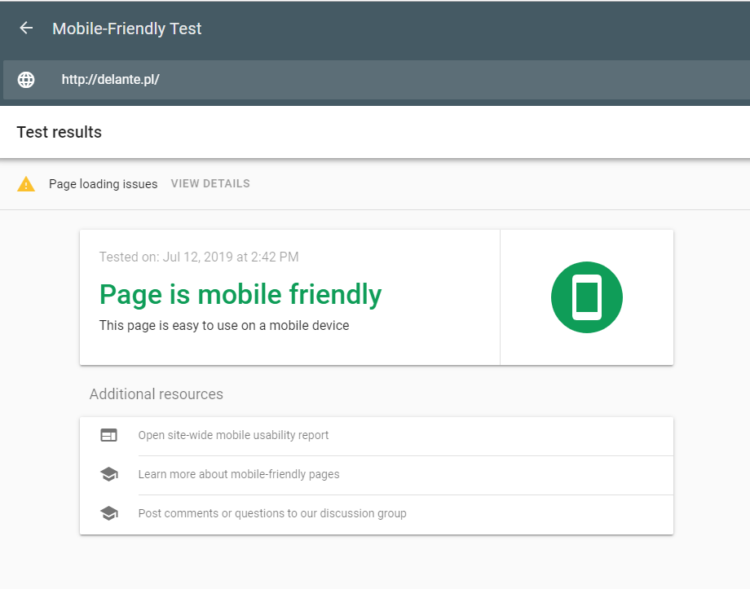This screenshot has width=750, height=589.
Task: Click the globe icon beside the URL
Action: pyautogui.click(x=26, y=79)
